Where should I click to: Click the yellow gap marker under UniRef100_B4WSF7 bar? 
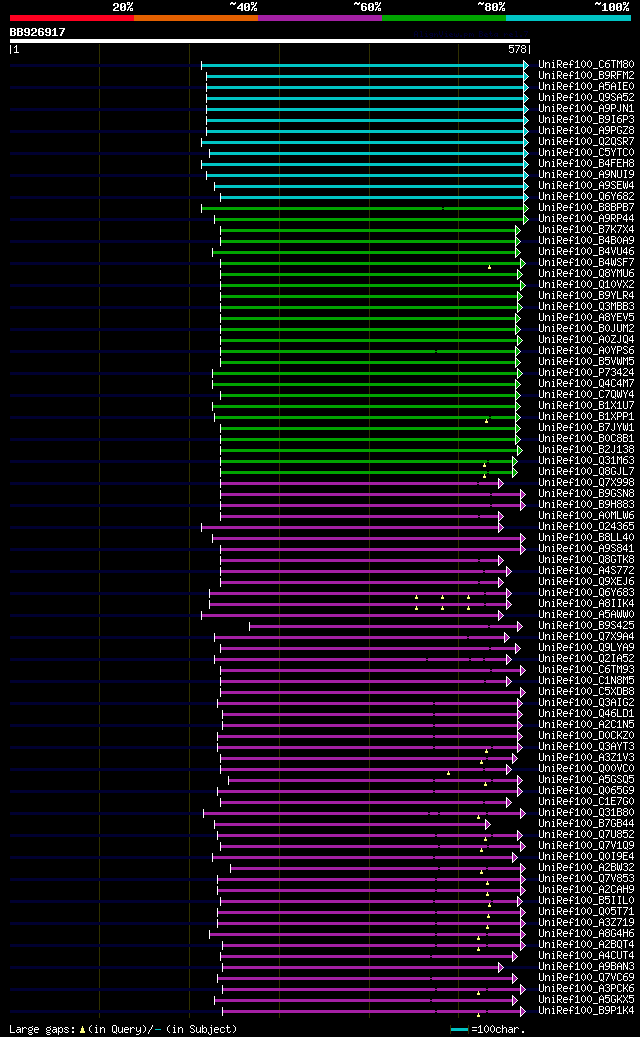click(x=489, y=267)
